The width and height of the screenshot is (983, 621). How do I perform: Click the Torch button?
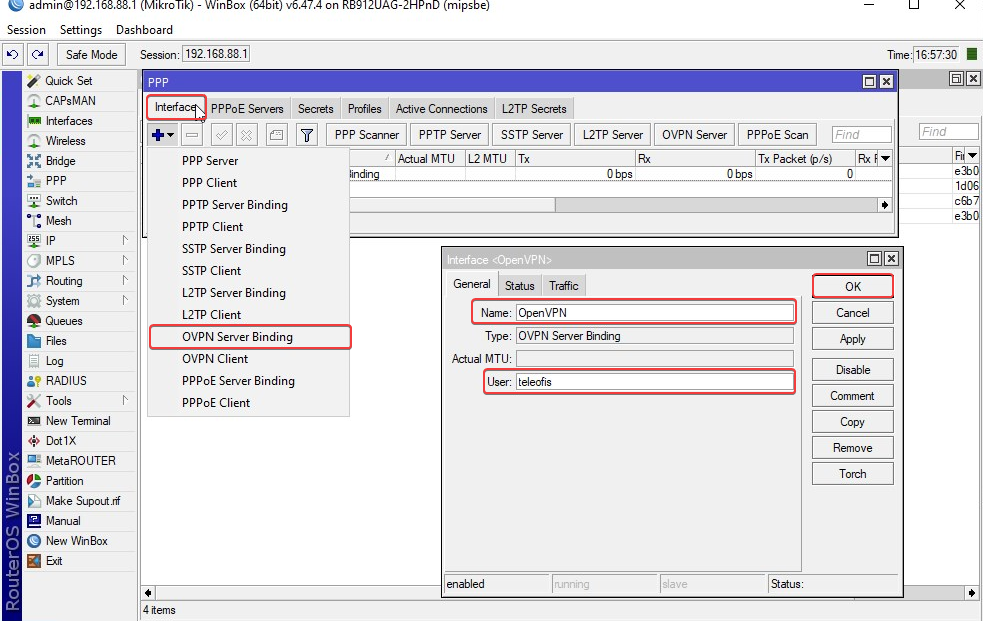coord(853,474)
